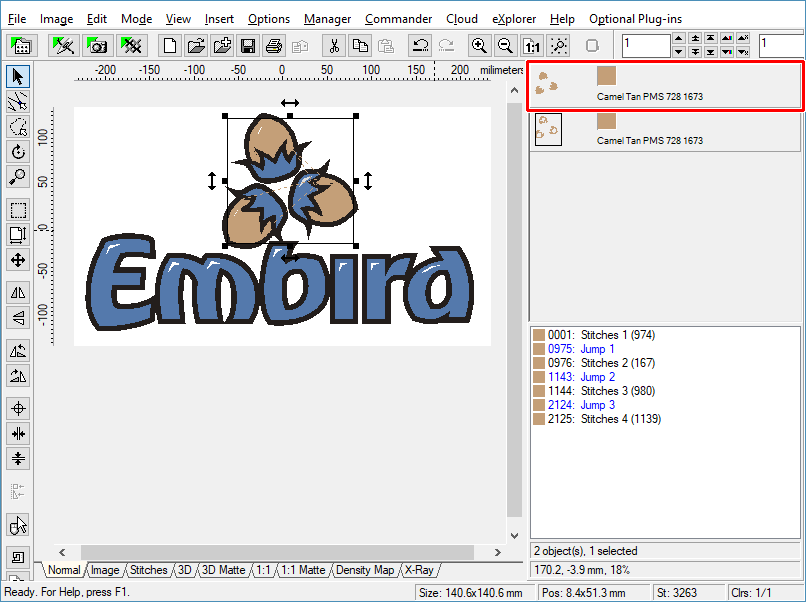
Task: Switch to the 1:1 Matte tab
Action: [303, 570]
